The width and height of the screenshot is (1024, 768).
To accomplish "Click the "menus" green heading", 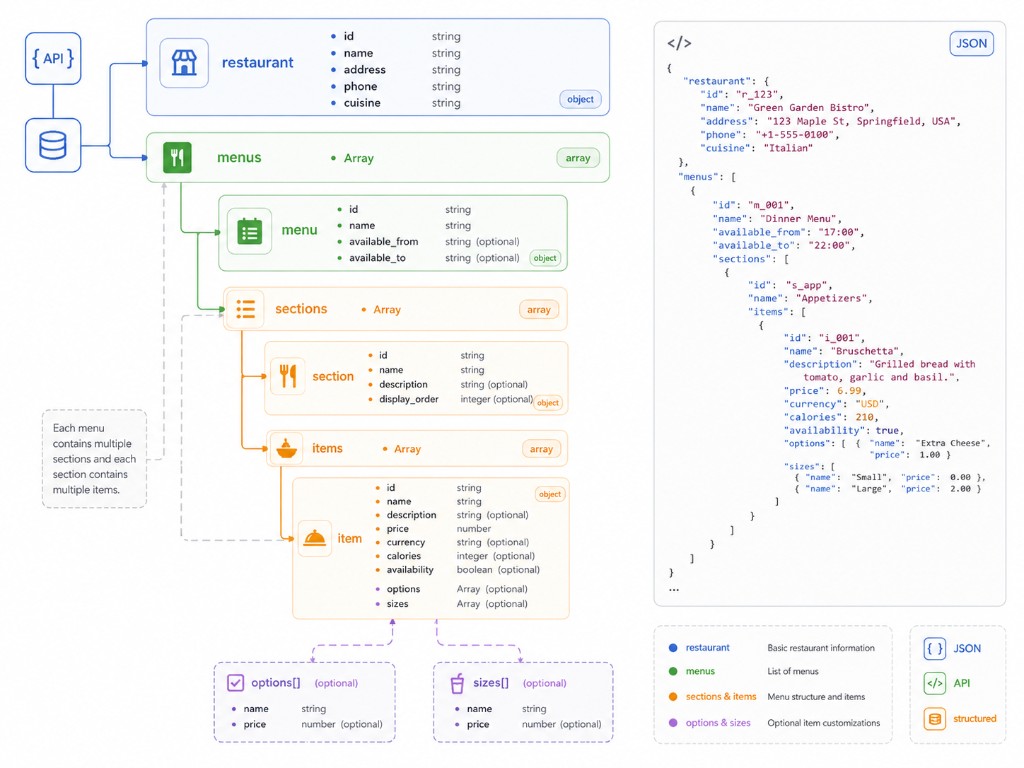I will click(239, 157).
